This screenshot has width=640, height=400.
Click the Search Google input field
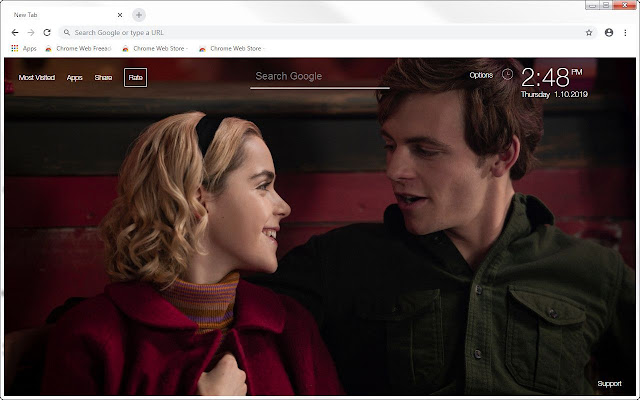click(320, 77)
